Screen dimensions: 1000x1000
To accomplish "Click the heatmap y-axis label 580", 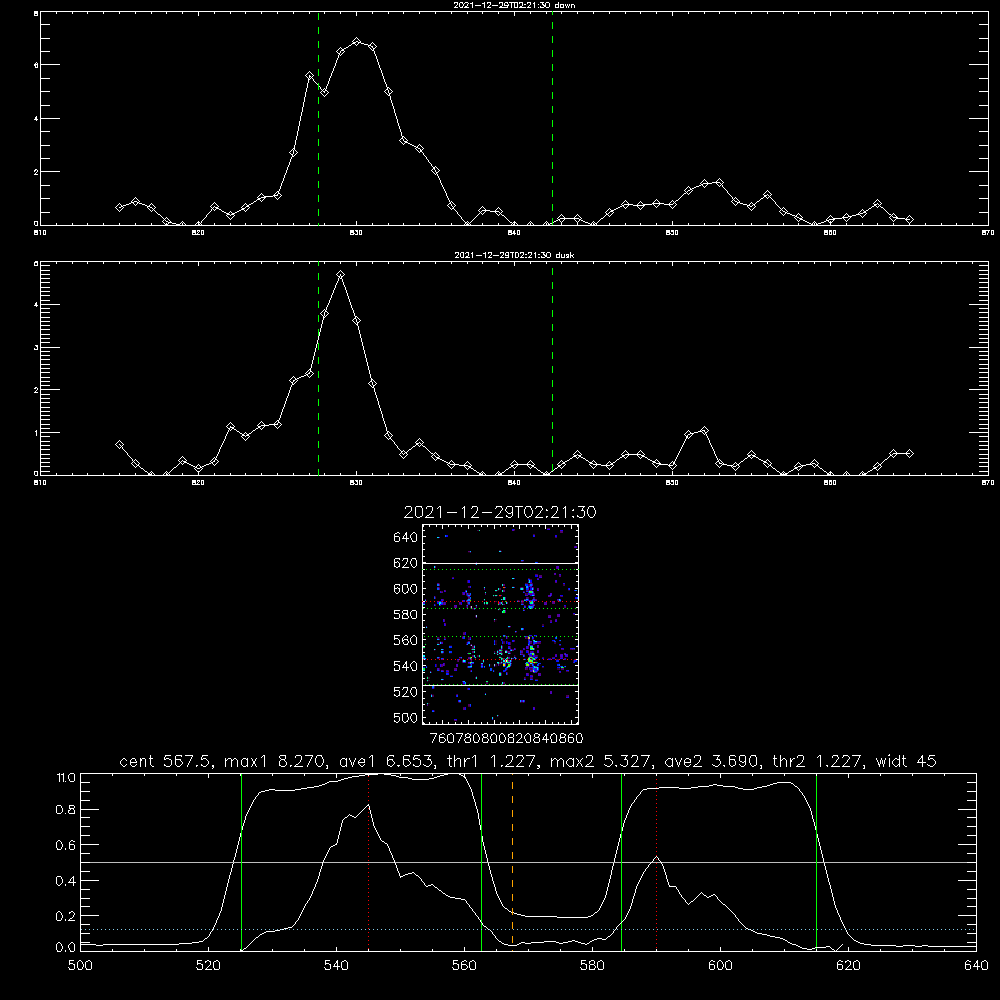I will (x=406, y=615).
